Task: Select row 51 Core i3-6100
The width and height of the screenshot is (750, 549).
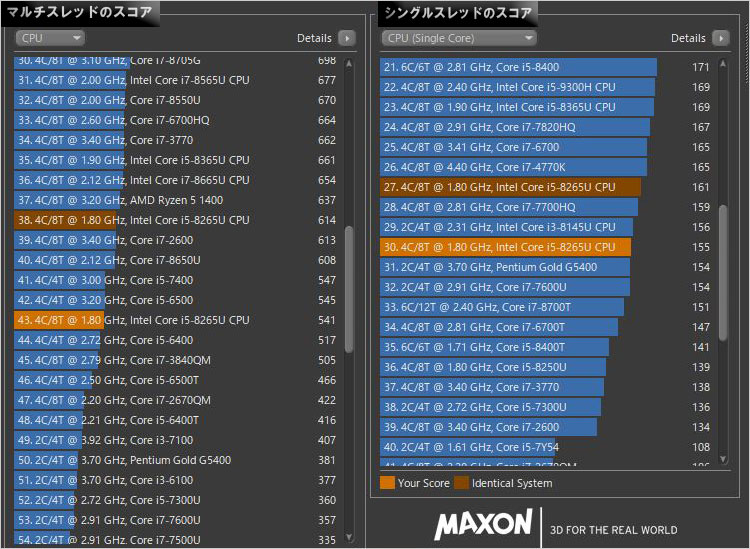Action: tap(175, 480)
